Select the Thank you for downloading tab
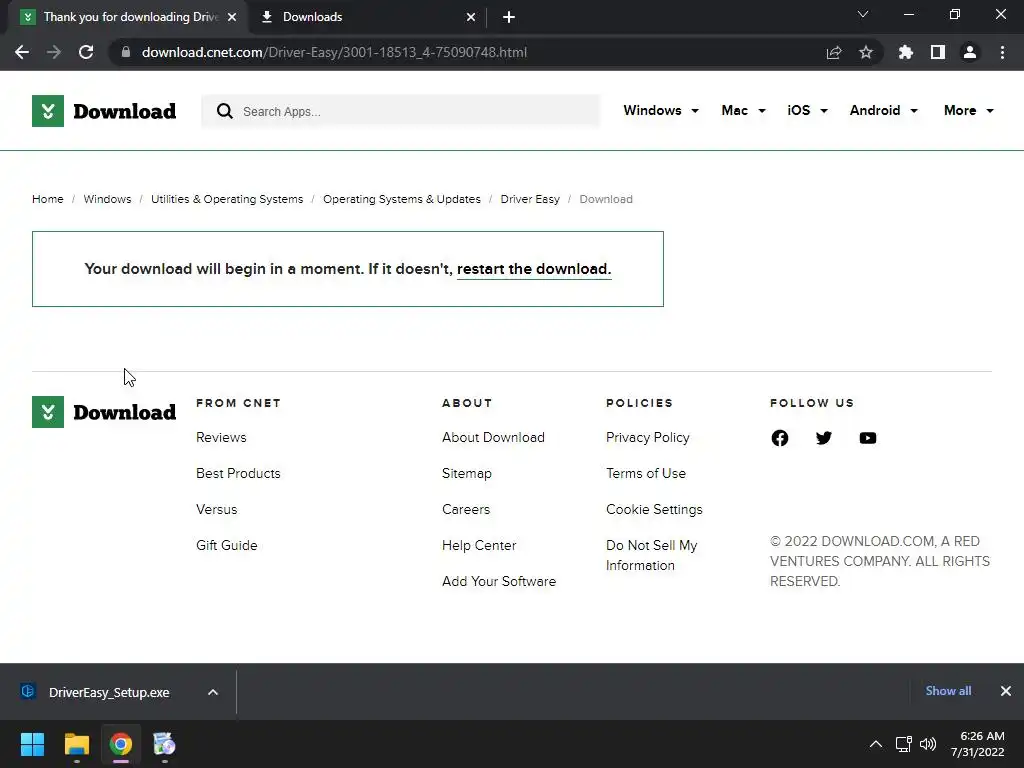 [x=129, y=17]
